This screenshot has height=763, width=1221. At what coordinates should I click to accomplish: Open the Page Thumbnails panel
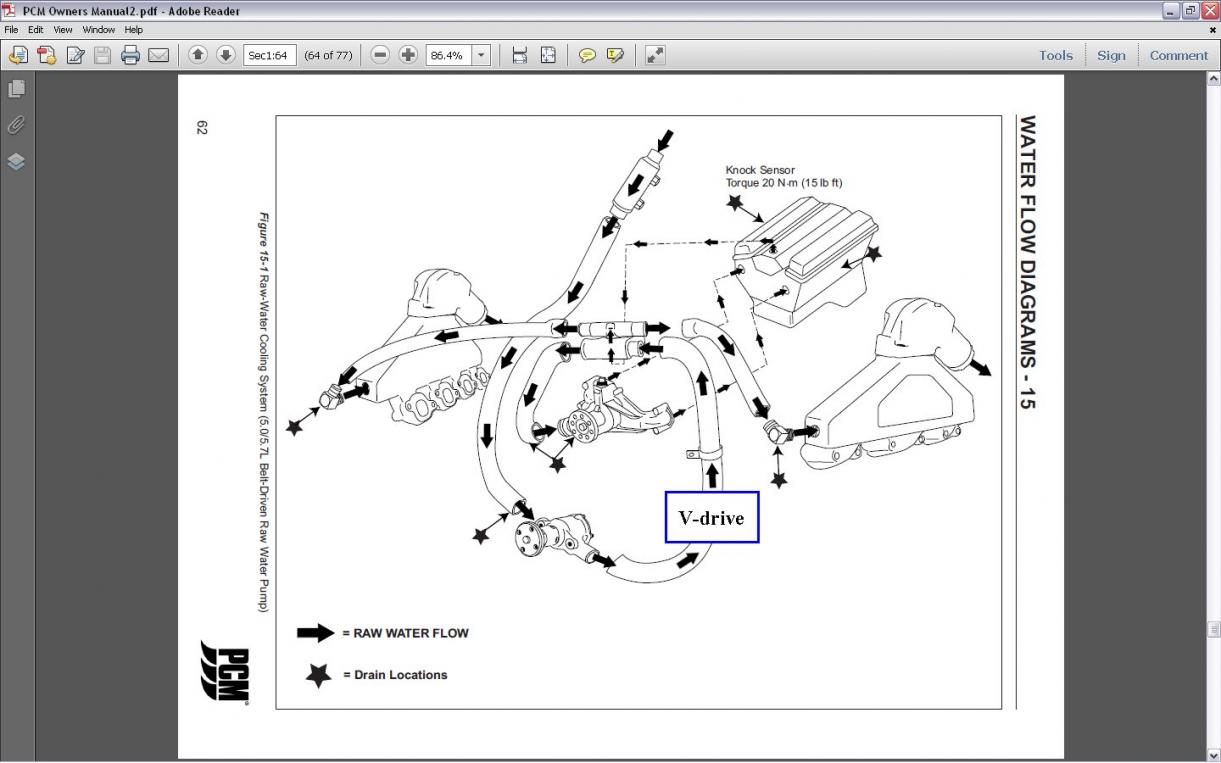[x=15, y=88]
